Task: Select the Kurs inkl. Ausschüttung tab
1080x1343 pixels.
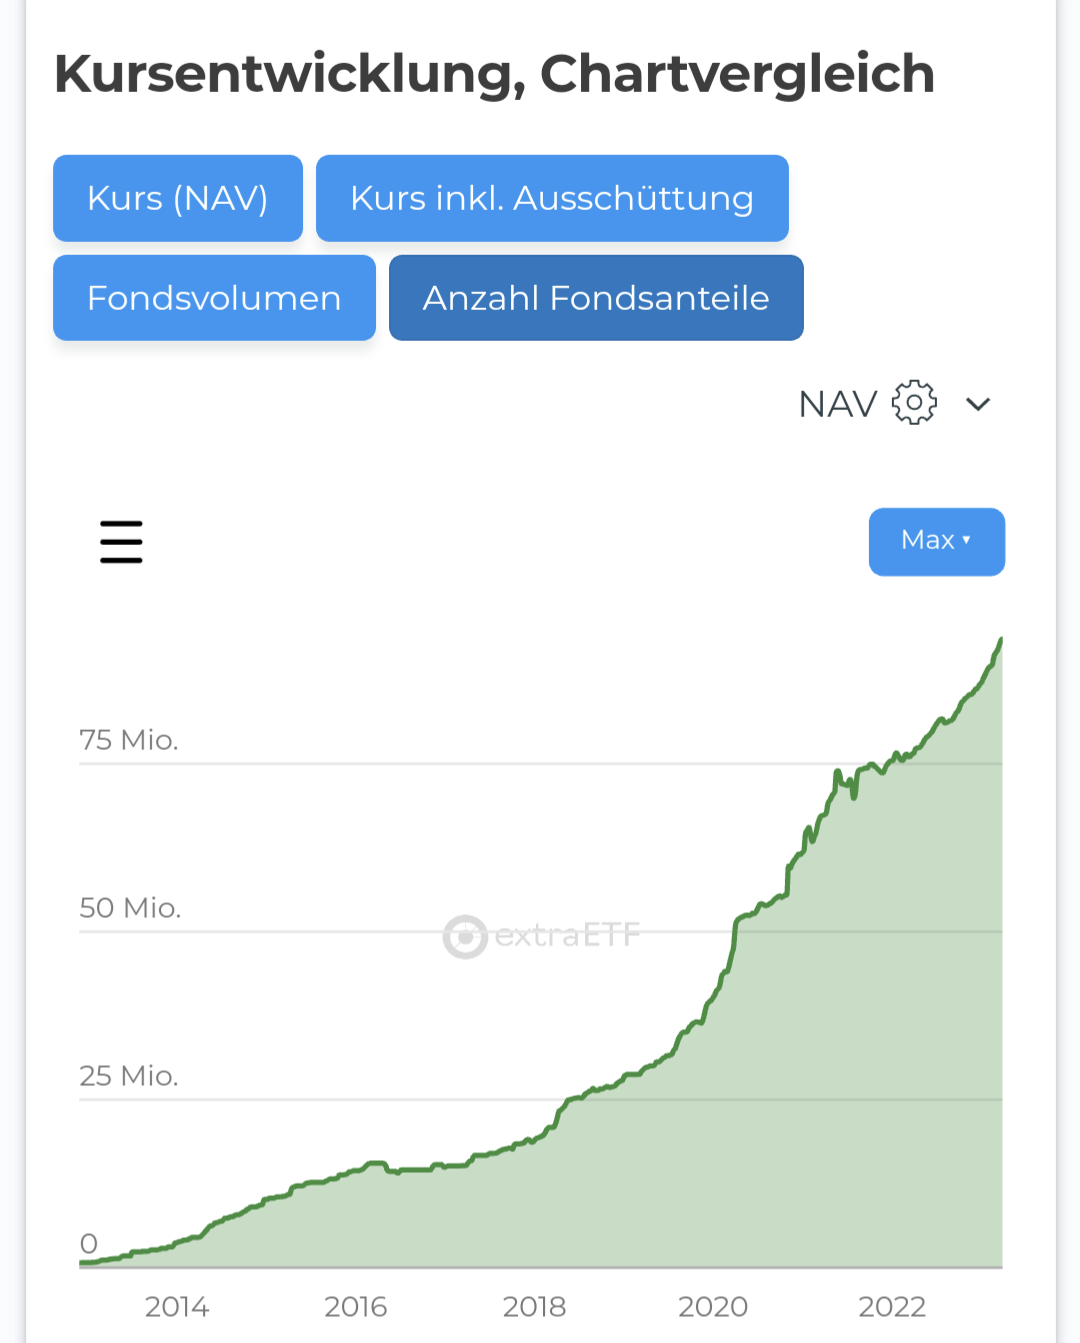Action: [x=552, y=198]
